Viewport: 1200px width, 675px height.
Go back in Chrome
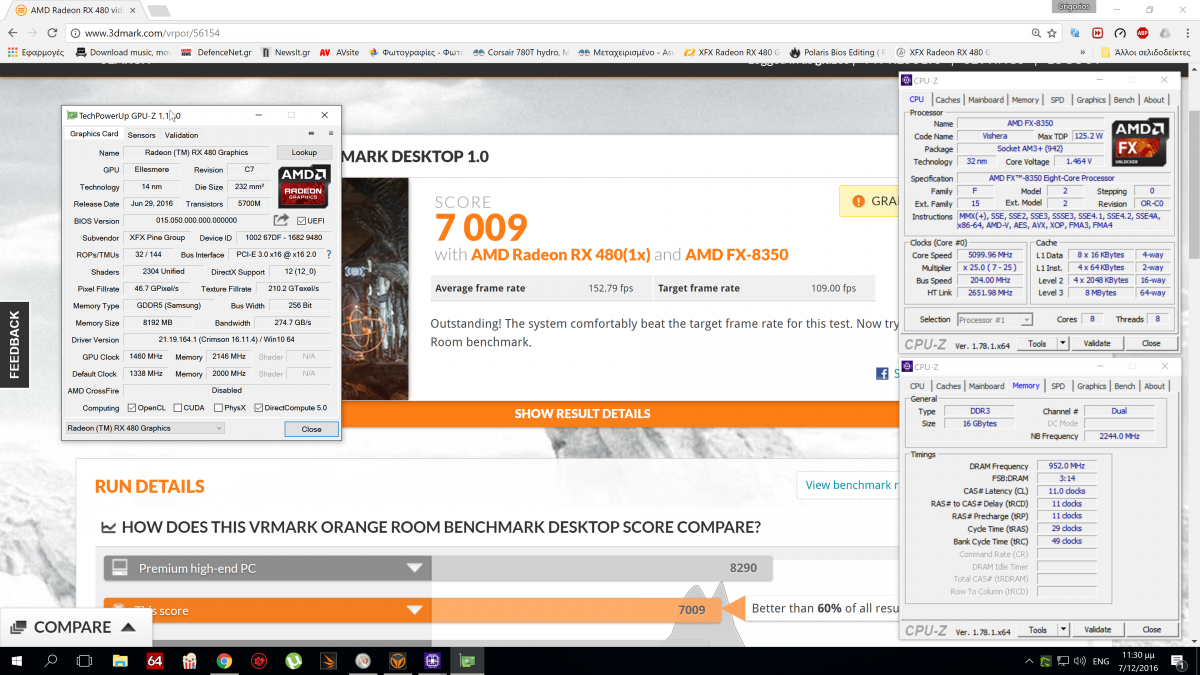point(13,33)
